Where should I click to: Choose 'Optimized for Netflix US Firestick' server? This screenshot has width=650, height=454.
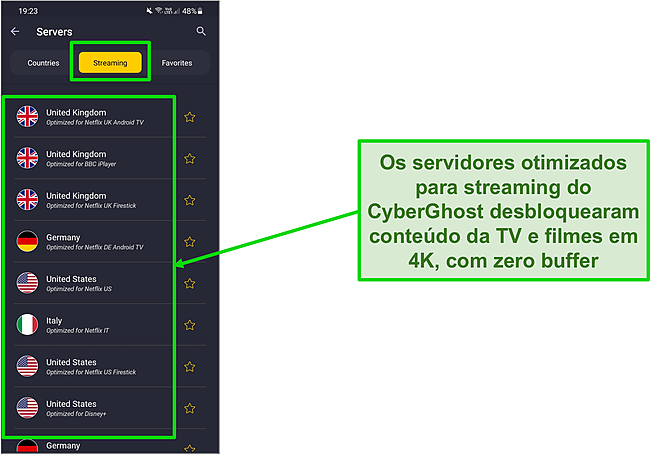pyautogui.click(x=91, y=372)
